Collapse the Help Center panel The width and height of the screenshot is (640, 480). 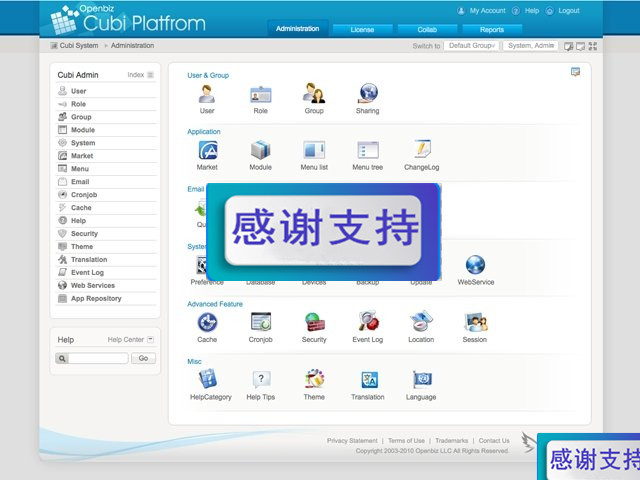click(150, 339)
